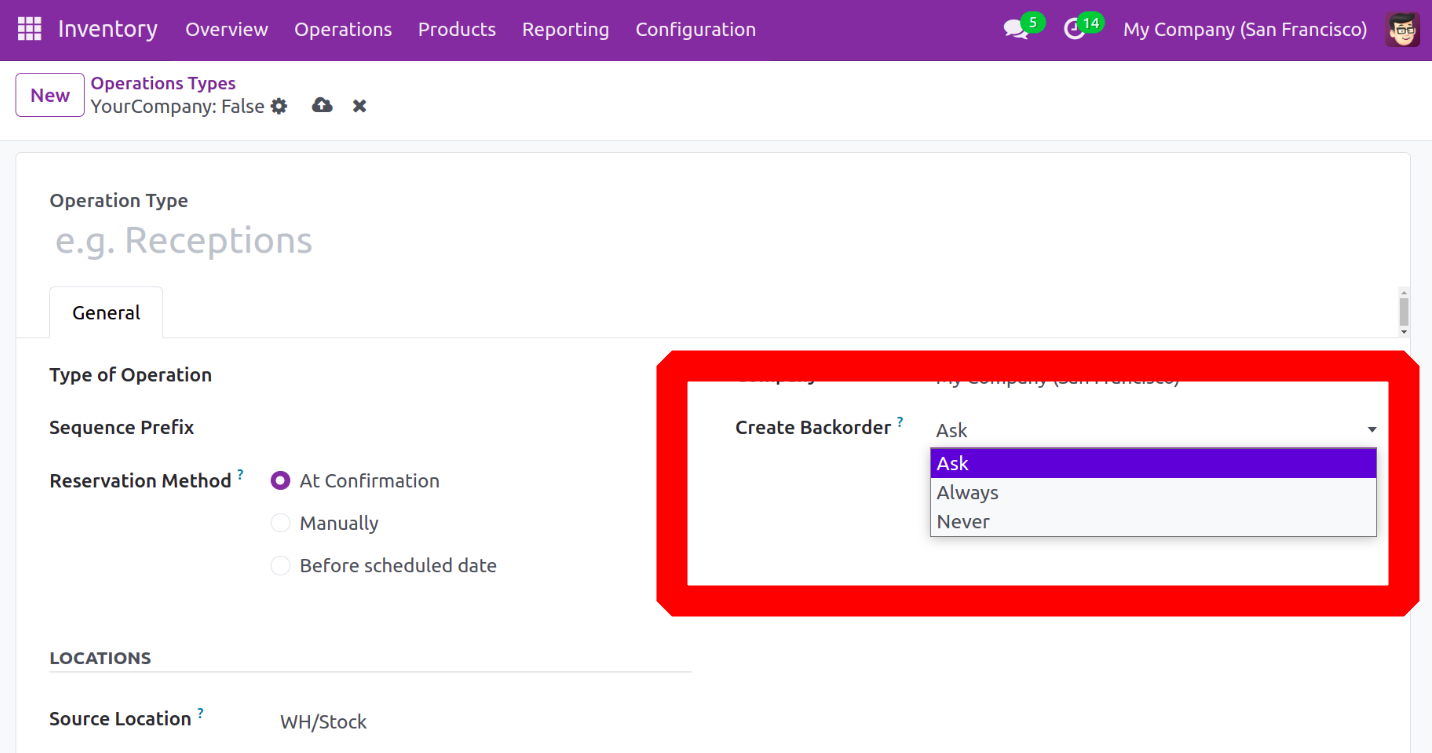Show Create Backorder help tooltip icon
1432x753 pixels.
900,422
